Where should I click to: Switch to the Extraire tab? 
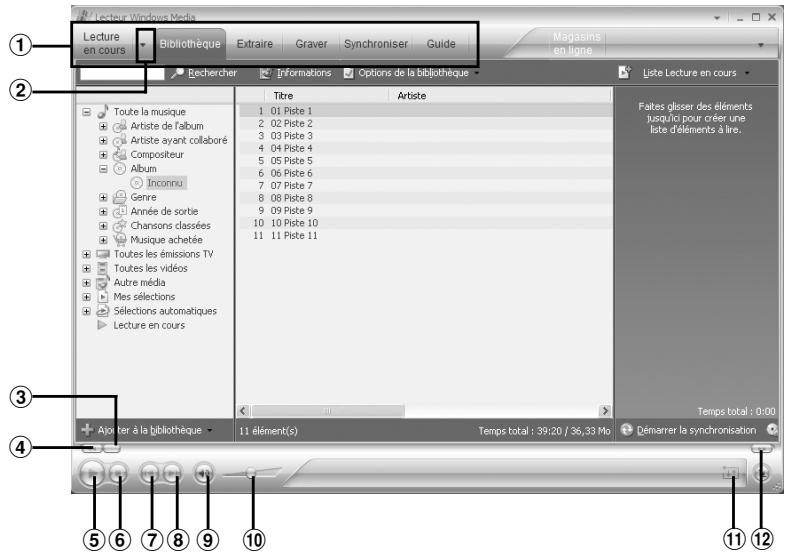pyautogui.click(x=254, y=44)
